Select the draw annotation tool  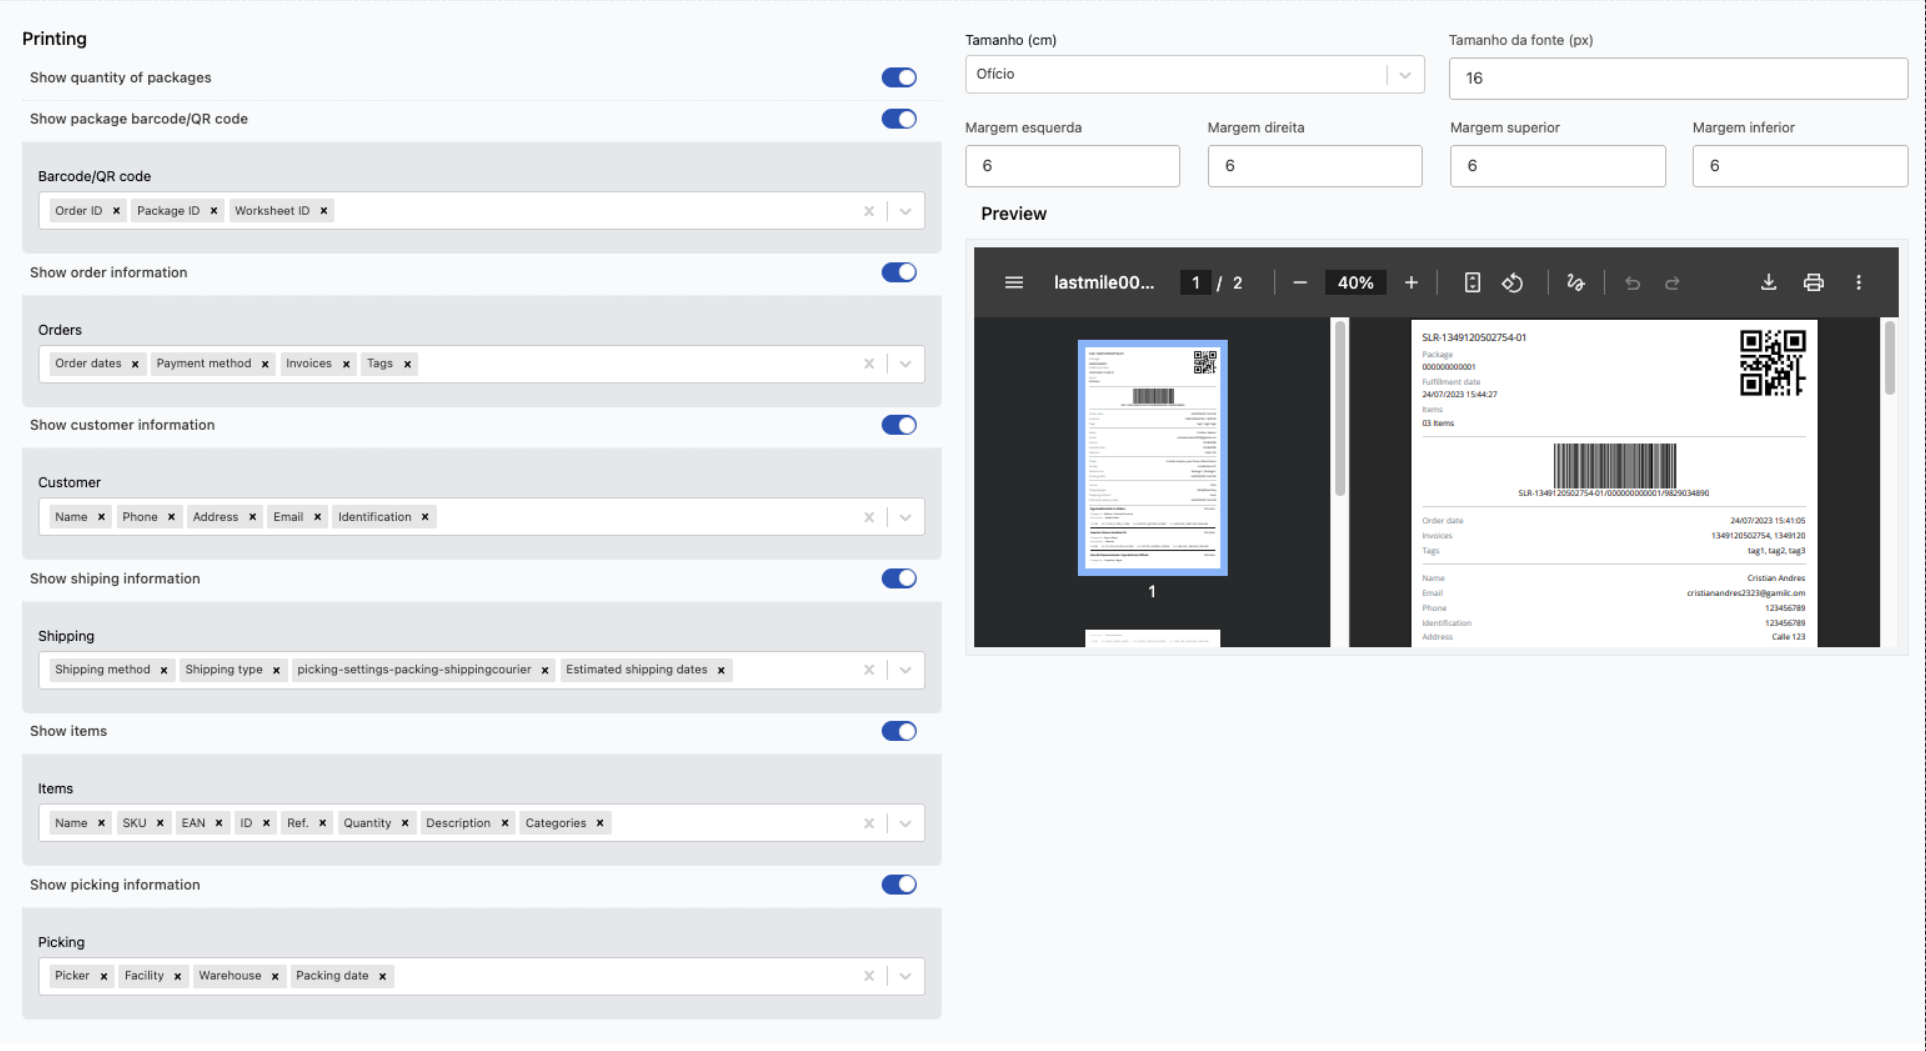pos(1575,283)
